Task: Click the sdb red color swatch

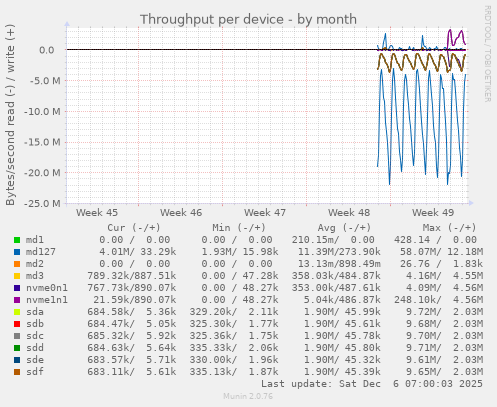Action: 17,324
